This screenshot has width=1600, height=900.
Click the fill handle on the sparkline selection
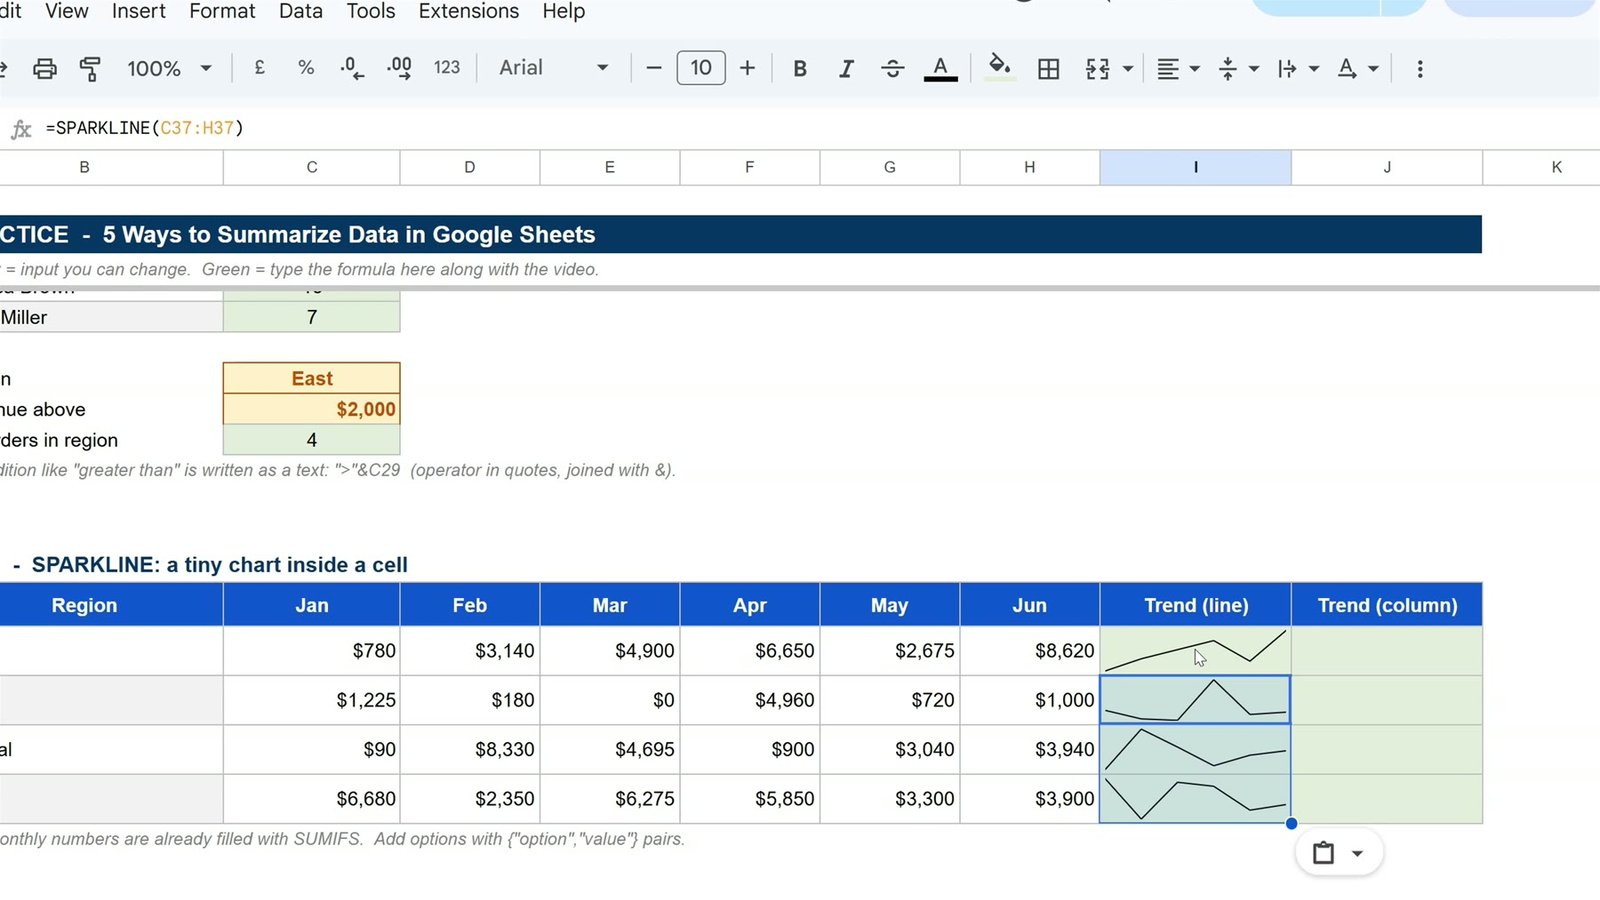click(x=1291, y=823)
